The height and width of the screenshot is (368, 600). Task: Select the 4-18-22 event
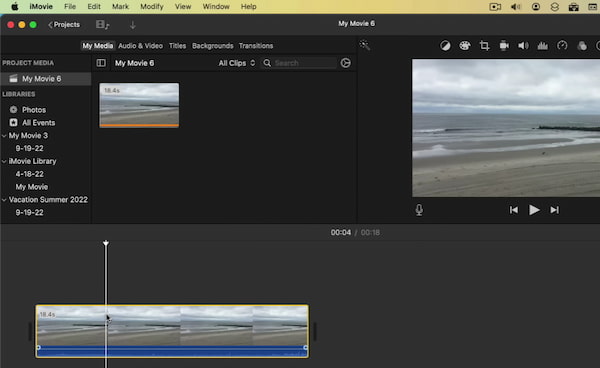click(x=29, y=174)
